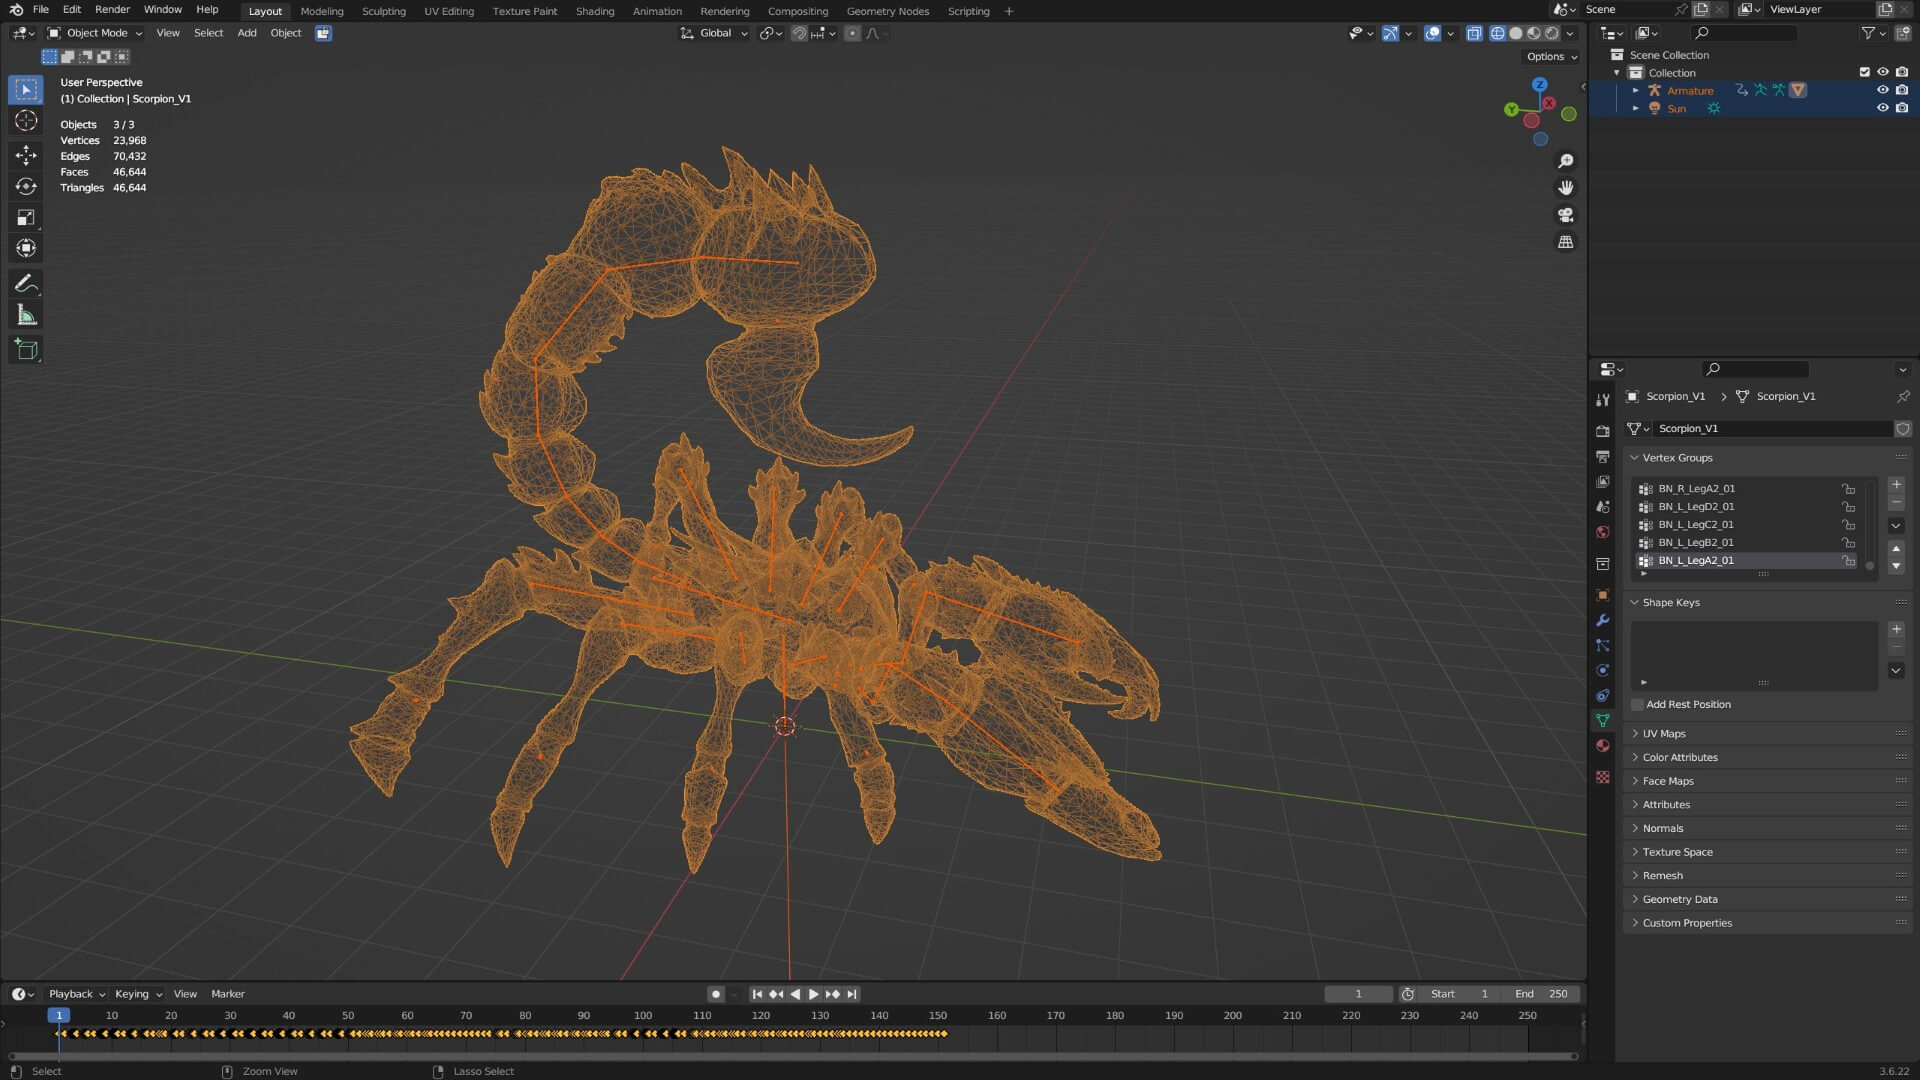Toggle Collection exclude checkbox
Screen dimensions: 1920x1080
(x=1864, y=72)
